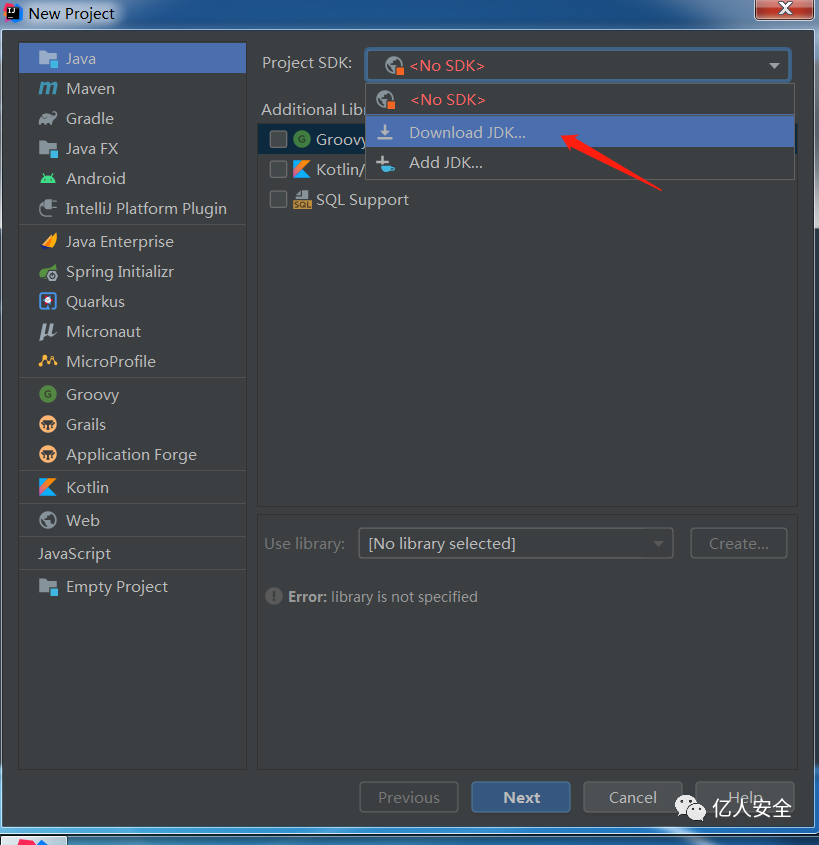Viewport: 819px width, 845px height.
Task: Select JavaScript project type
Action: 133,553
